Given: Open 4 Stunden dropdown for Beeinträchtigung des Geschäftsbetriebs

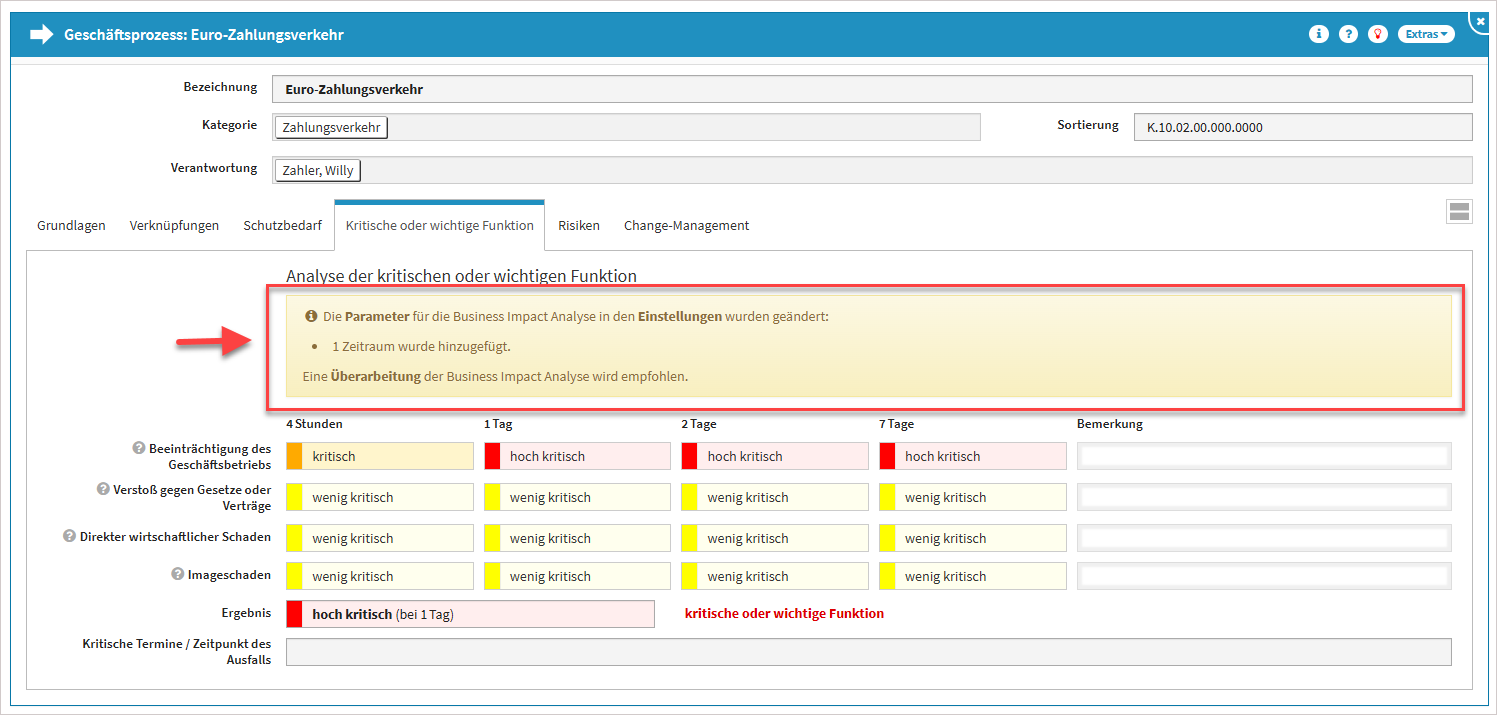Looking at the screenshot, I should (380, 457).
